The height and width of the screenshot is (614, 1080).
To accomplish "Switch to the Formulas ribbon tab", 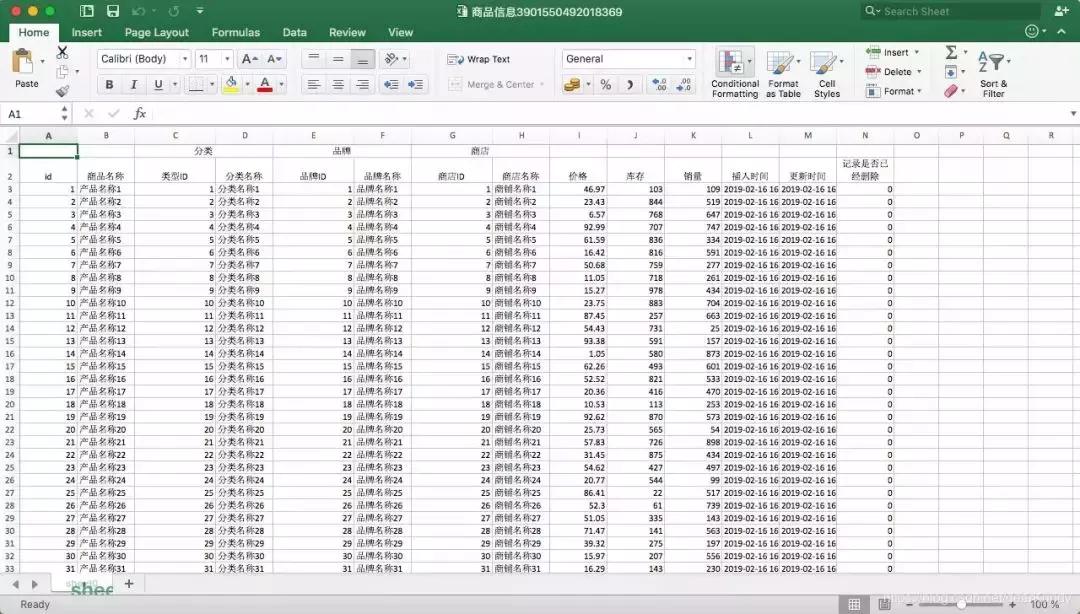I will (x=235, y=32).
